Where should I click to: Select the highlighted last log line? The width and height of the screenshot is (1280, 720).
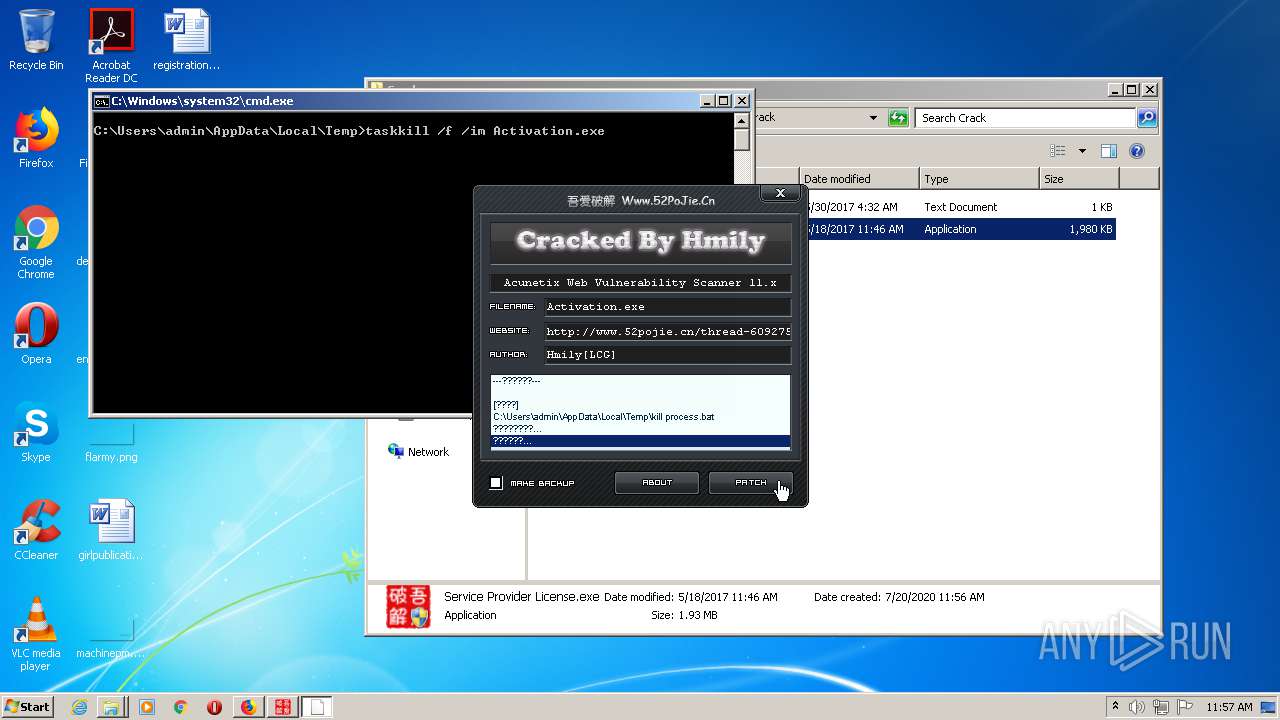click(640, 441)
